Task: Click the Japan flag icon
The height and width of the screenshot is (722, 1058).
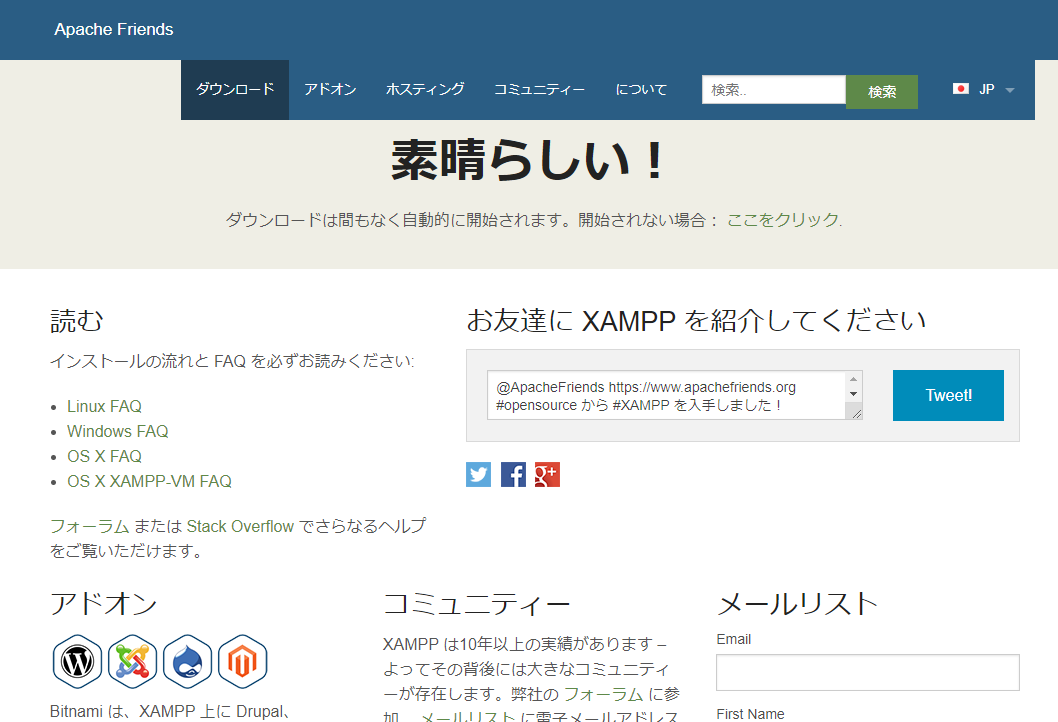Action: point(961,88)
